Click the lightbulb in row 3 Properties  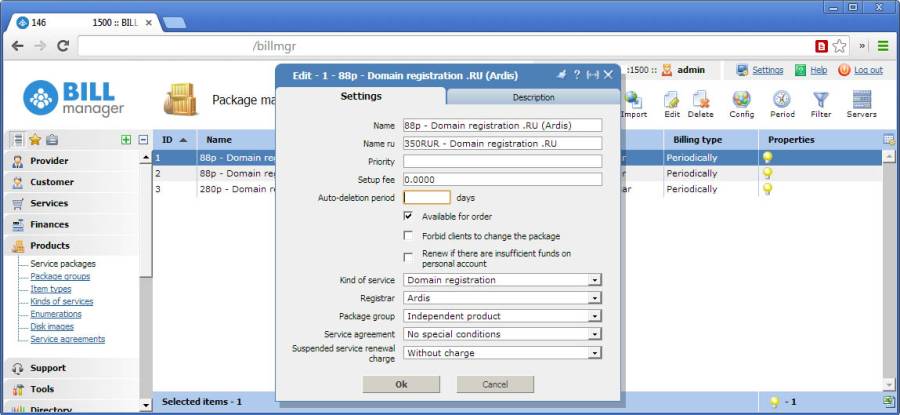tap(767, 189)
